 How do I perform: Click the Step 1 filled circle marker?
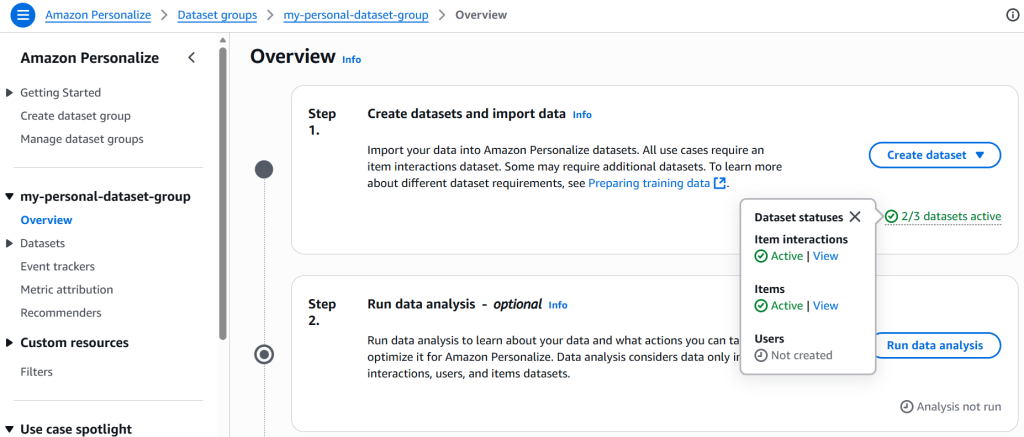pos(264,170)
